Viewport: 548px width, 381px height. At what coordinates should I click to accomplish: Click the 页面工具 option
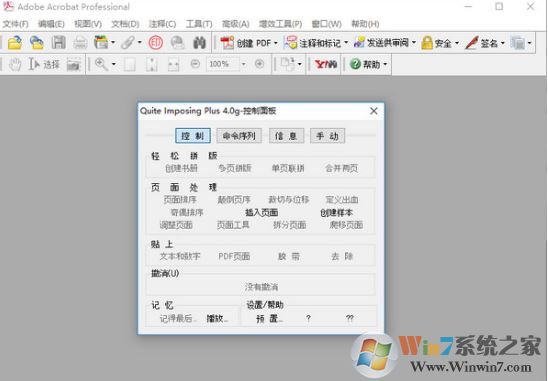(x=233, y=225)
